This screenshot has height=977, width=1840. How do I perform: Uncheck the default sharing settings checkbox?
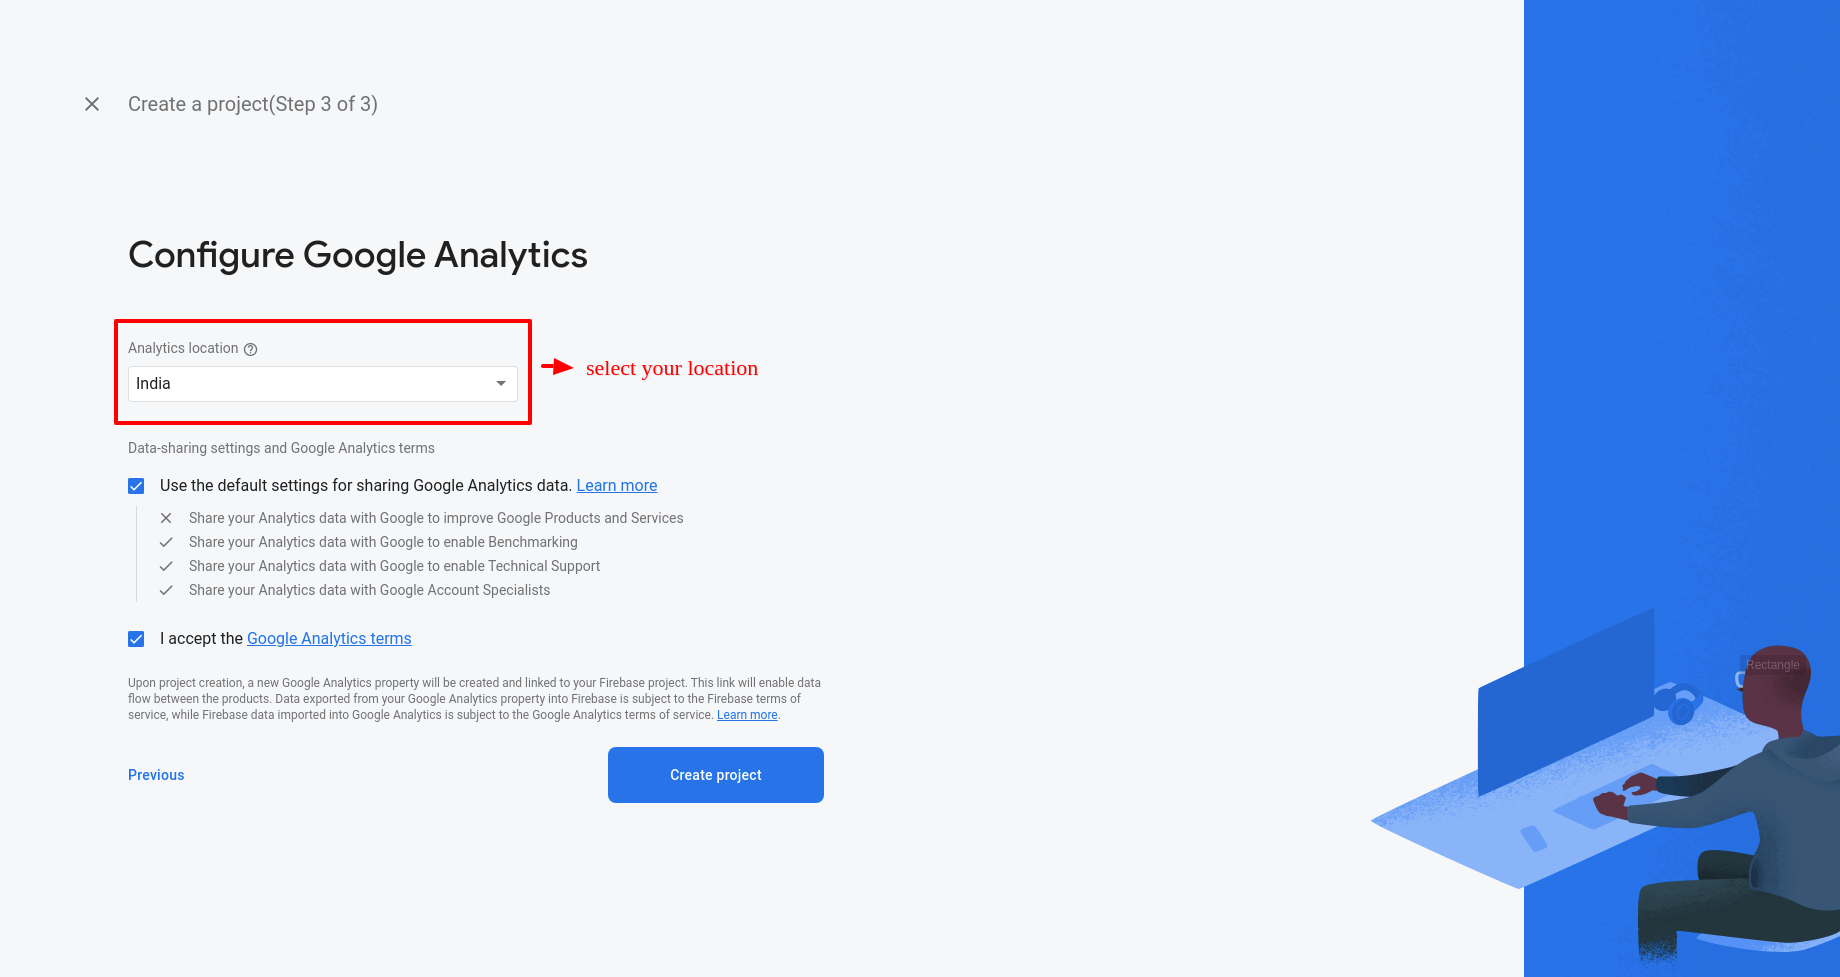136,486
